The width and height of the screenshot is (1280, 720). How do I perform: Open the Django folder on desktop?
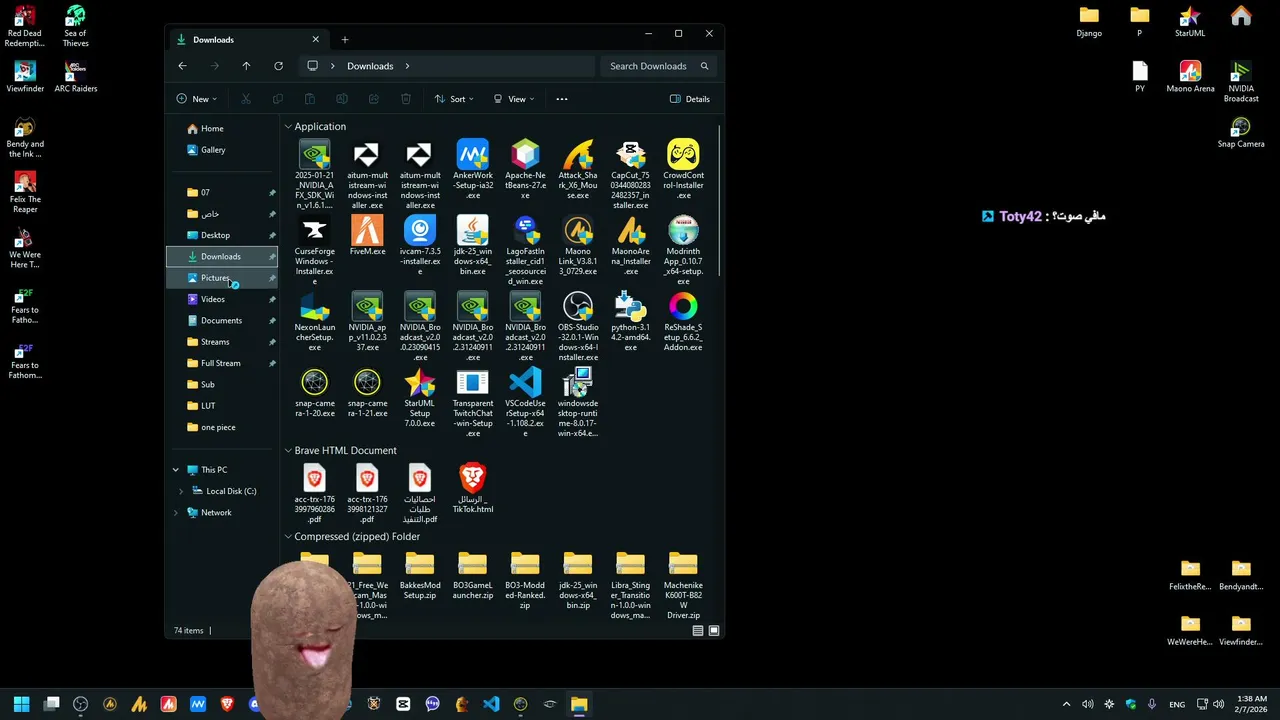pos(1089,21)
